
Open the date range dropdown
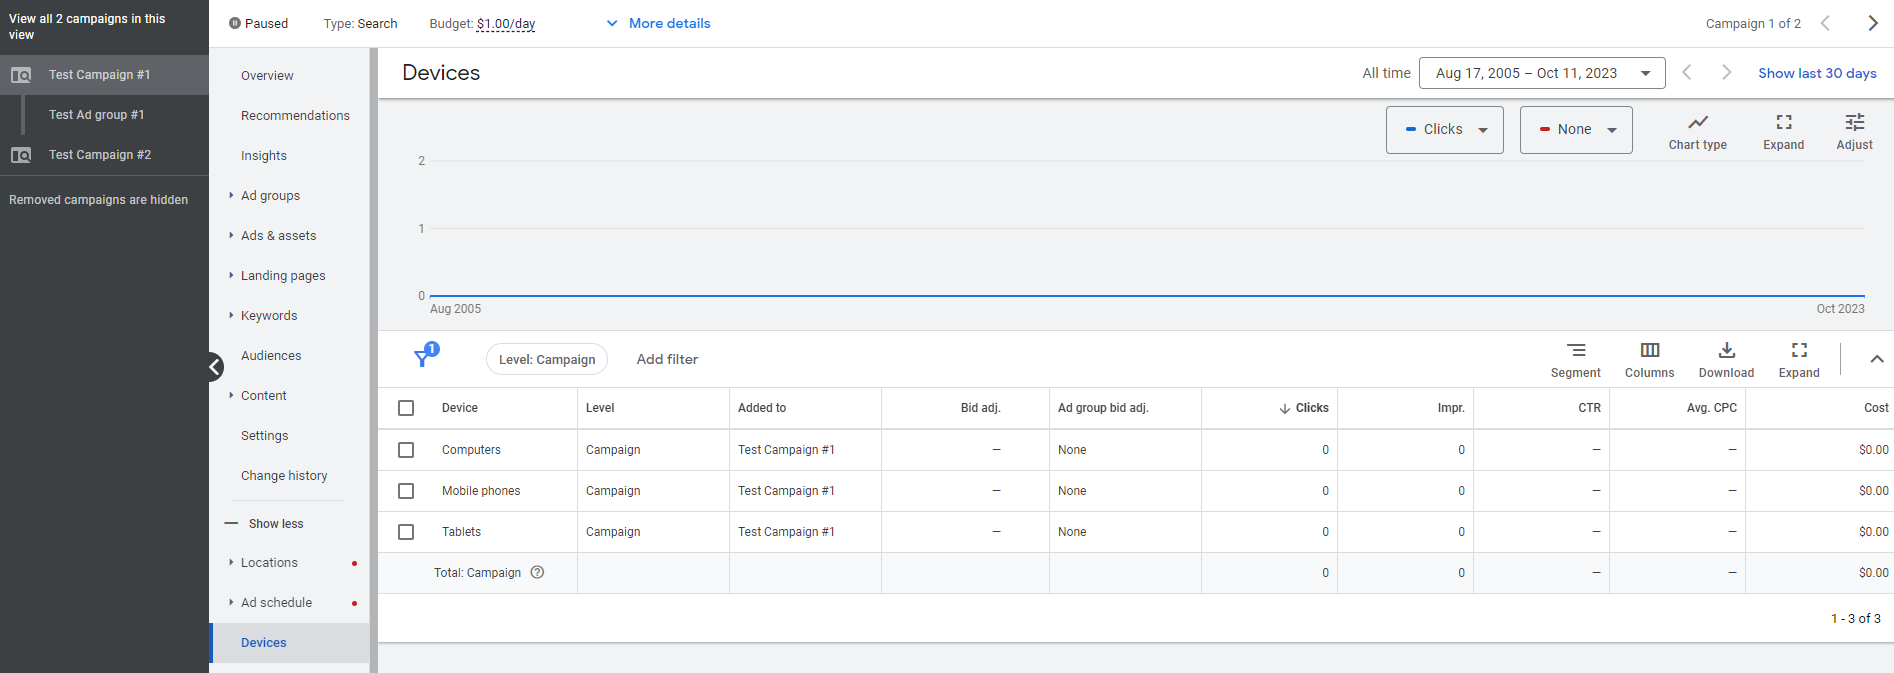1542,73
